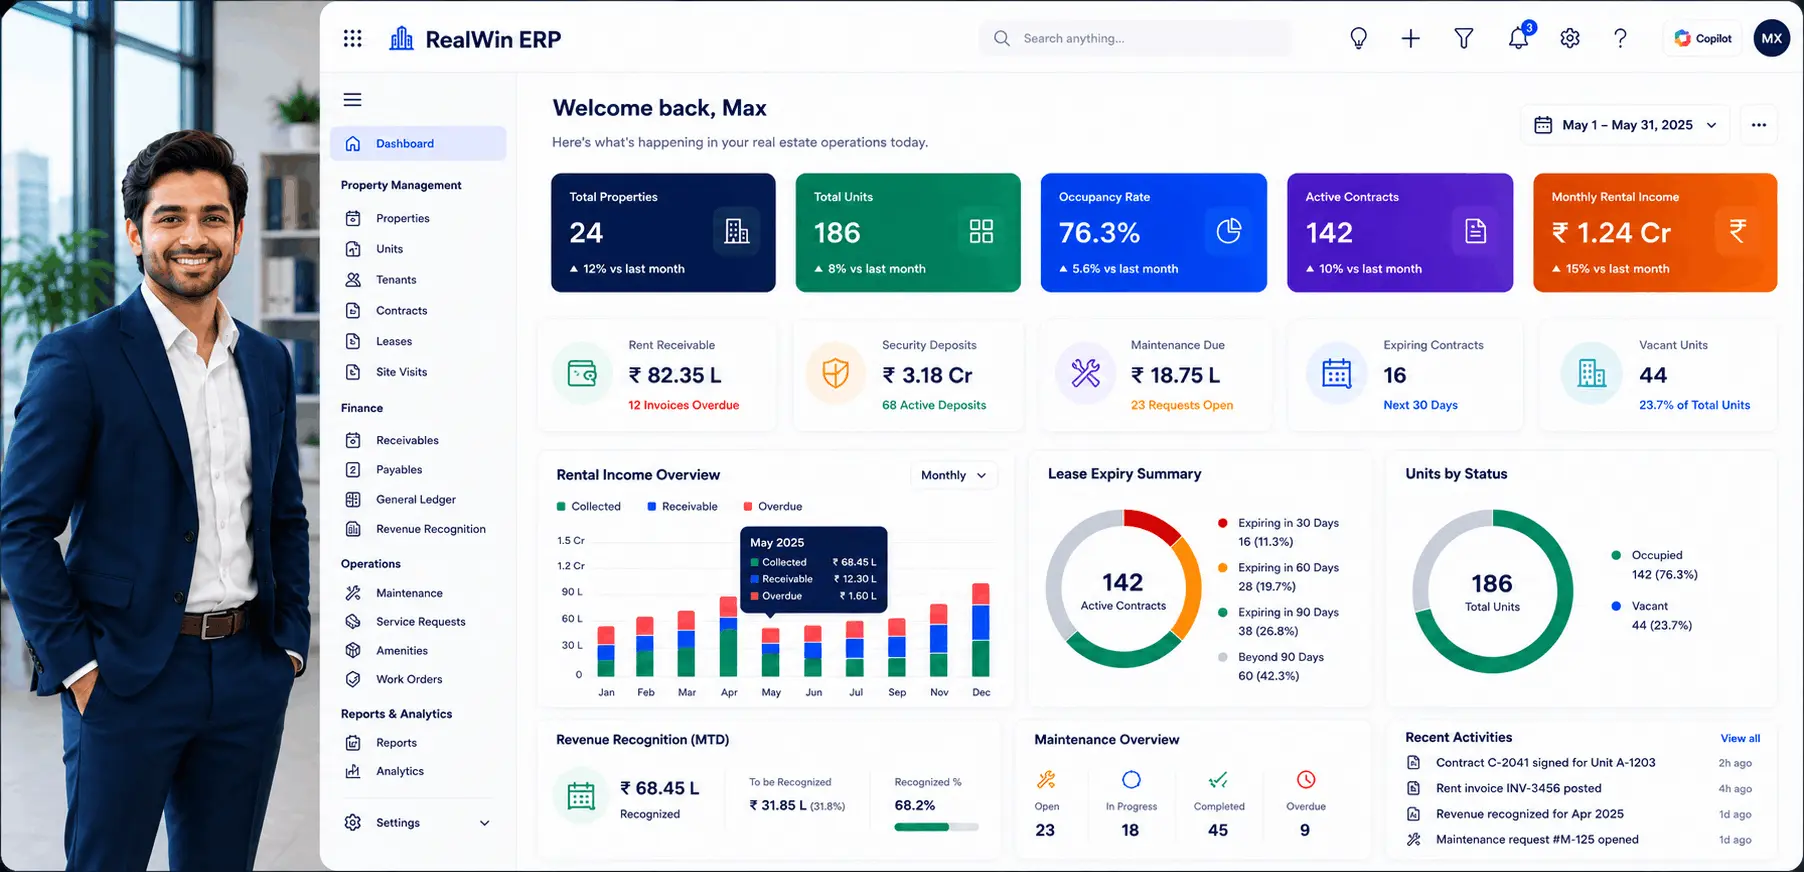Focus the Search anything field
This screenshot has height=872, width=1804.
[x=1135, y=38]
